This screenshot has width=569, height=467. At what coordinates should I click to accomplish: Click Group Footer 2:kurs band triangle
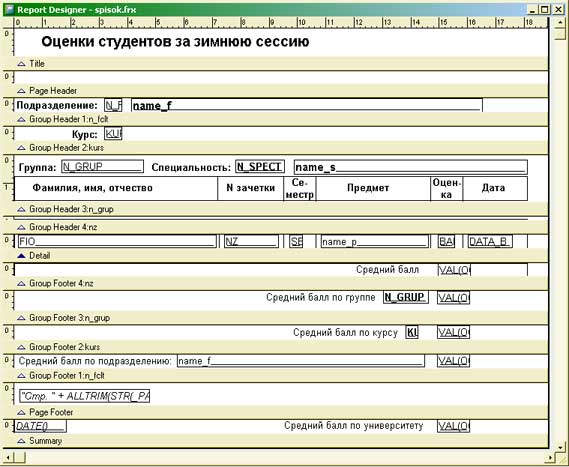pos(21,347)
